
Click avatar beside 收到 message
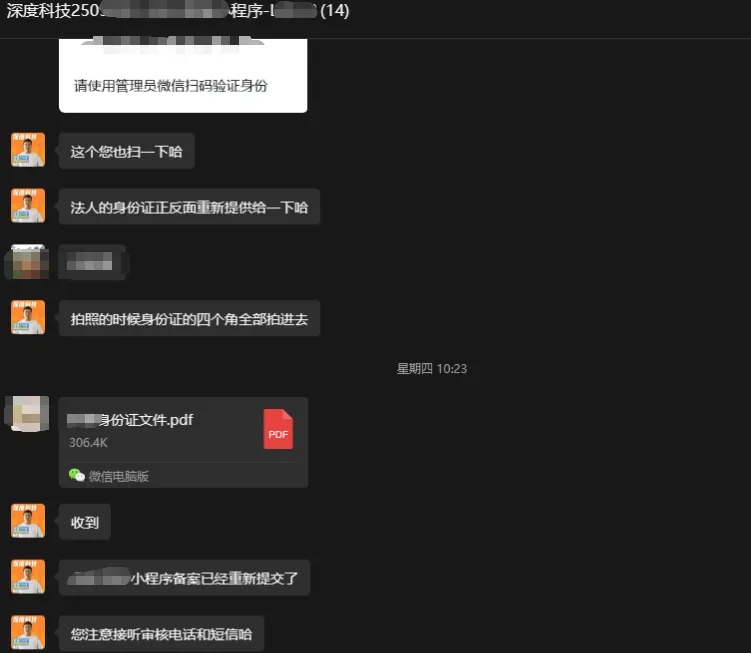[28, 521]
